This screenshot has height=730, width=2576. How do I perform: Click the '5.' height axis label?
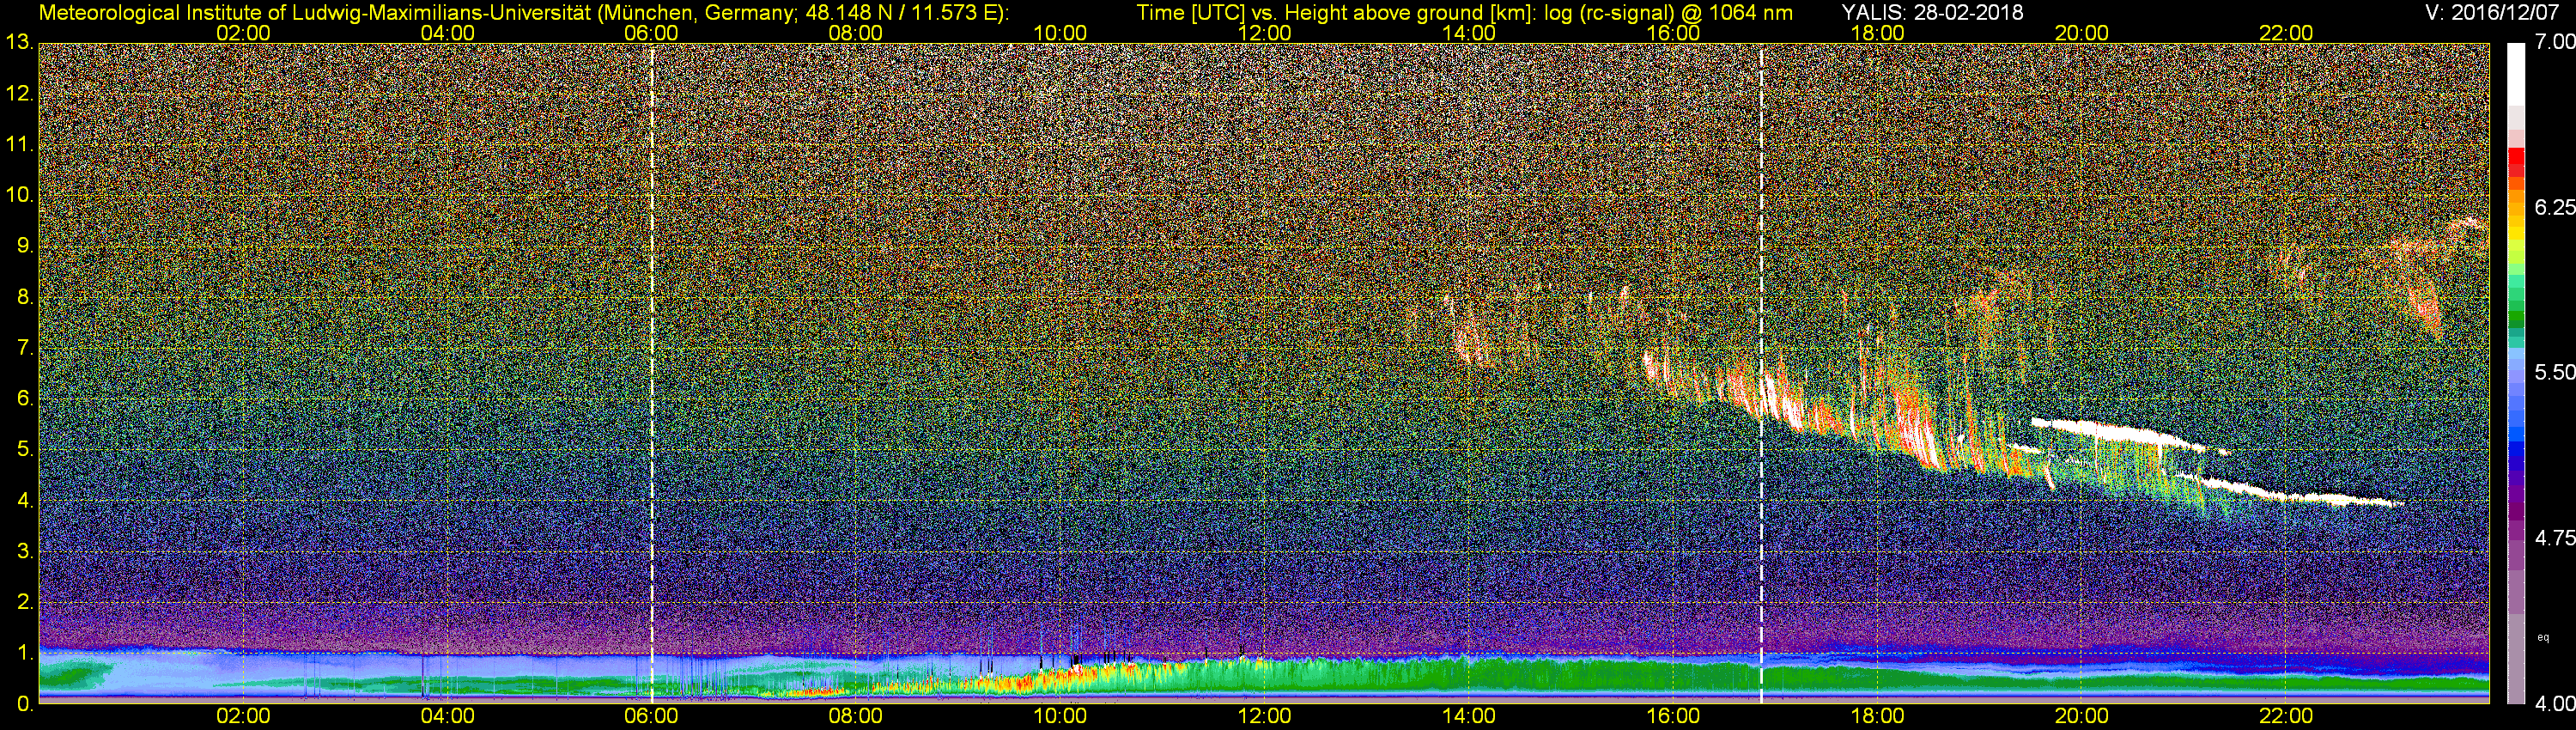25,450
